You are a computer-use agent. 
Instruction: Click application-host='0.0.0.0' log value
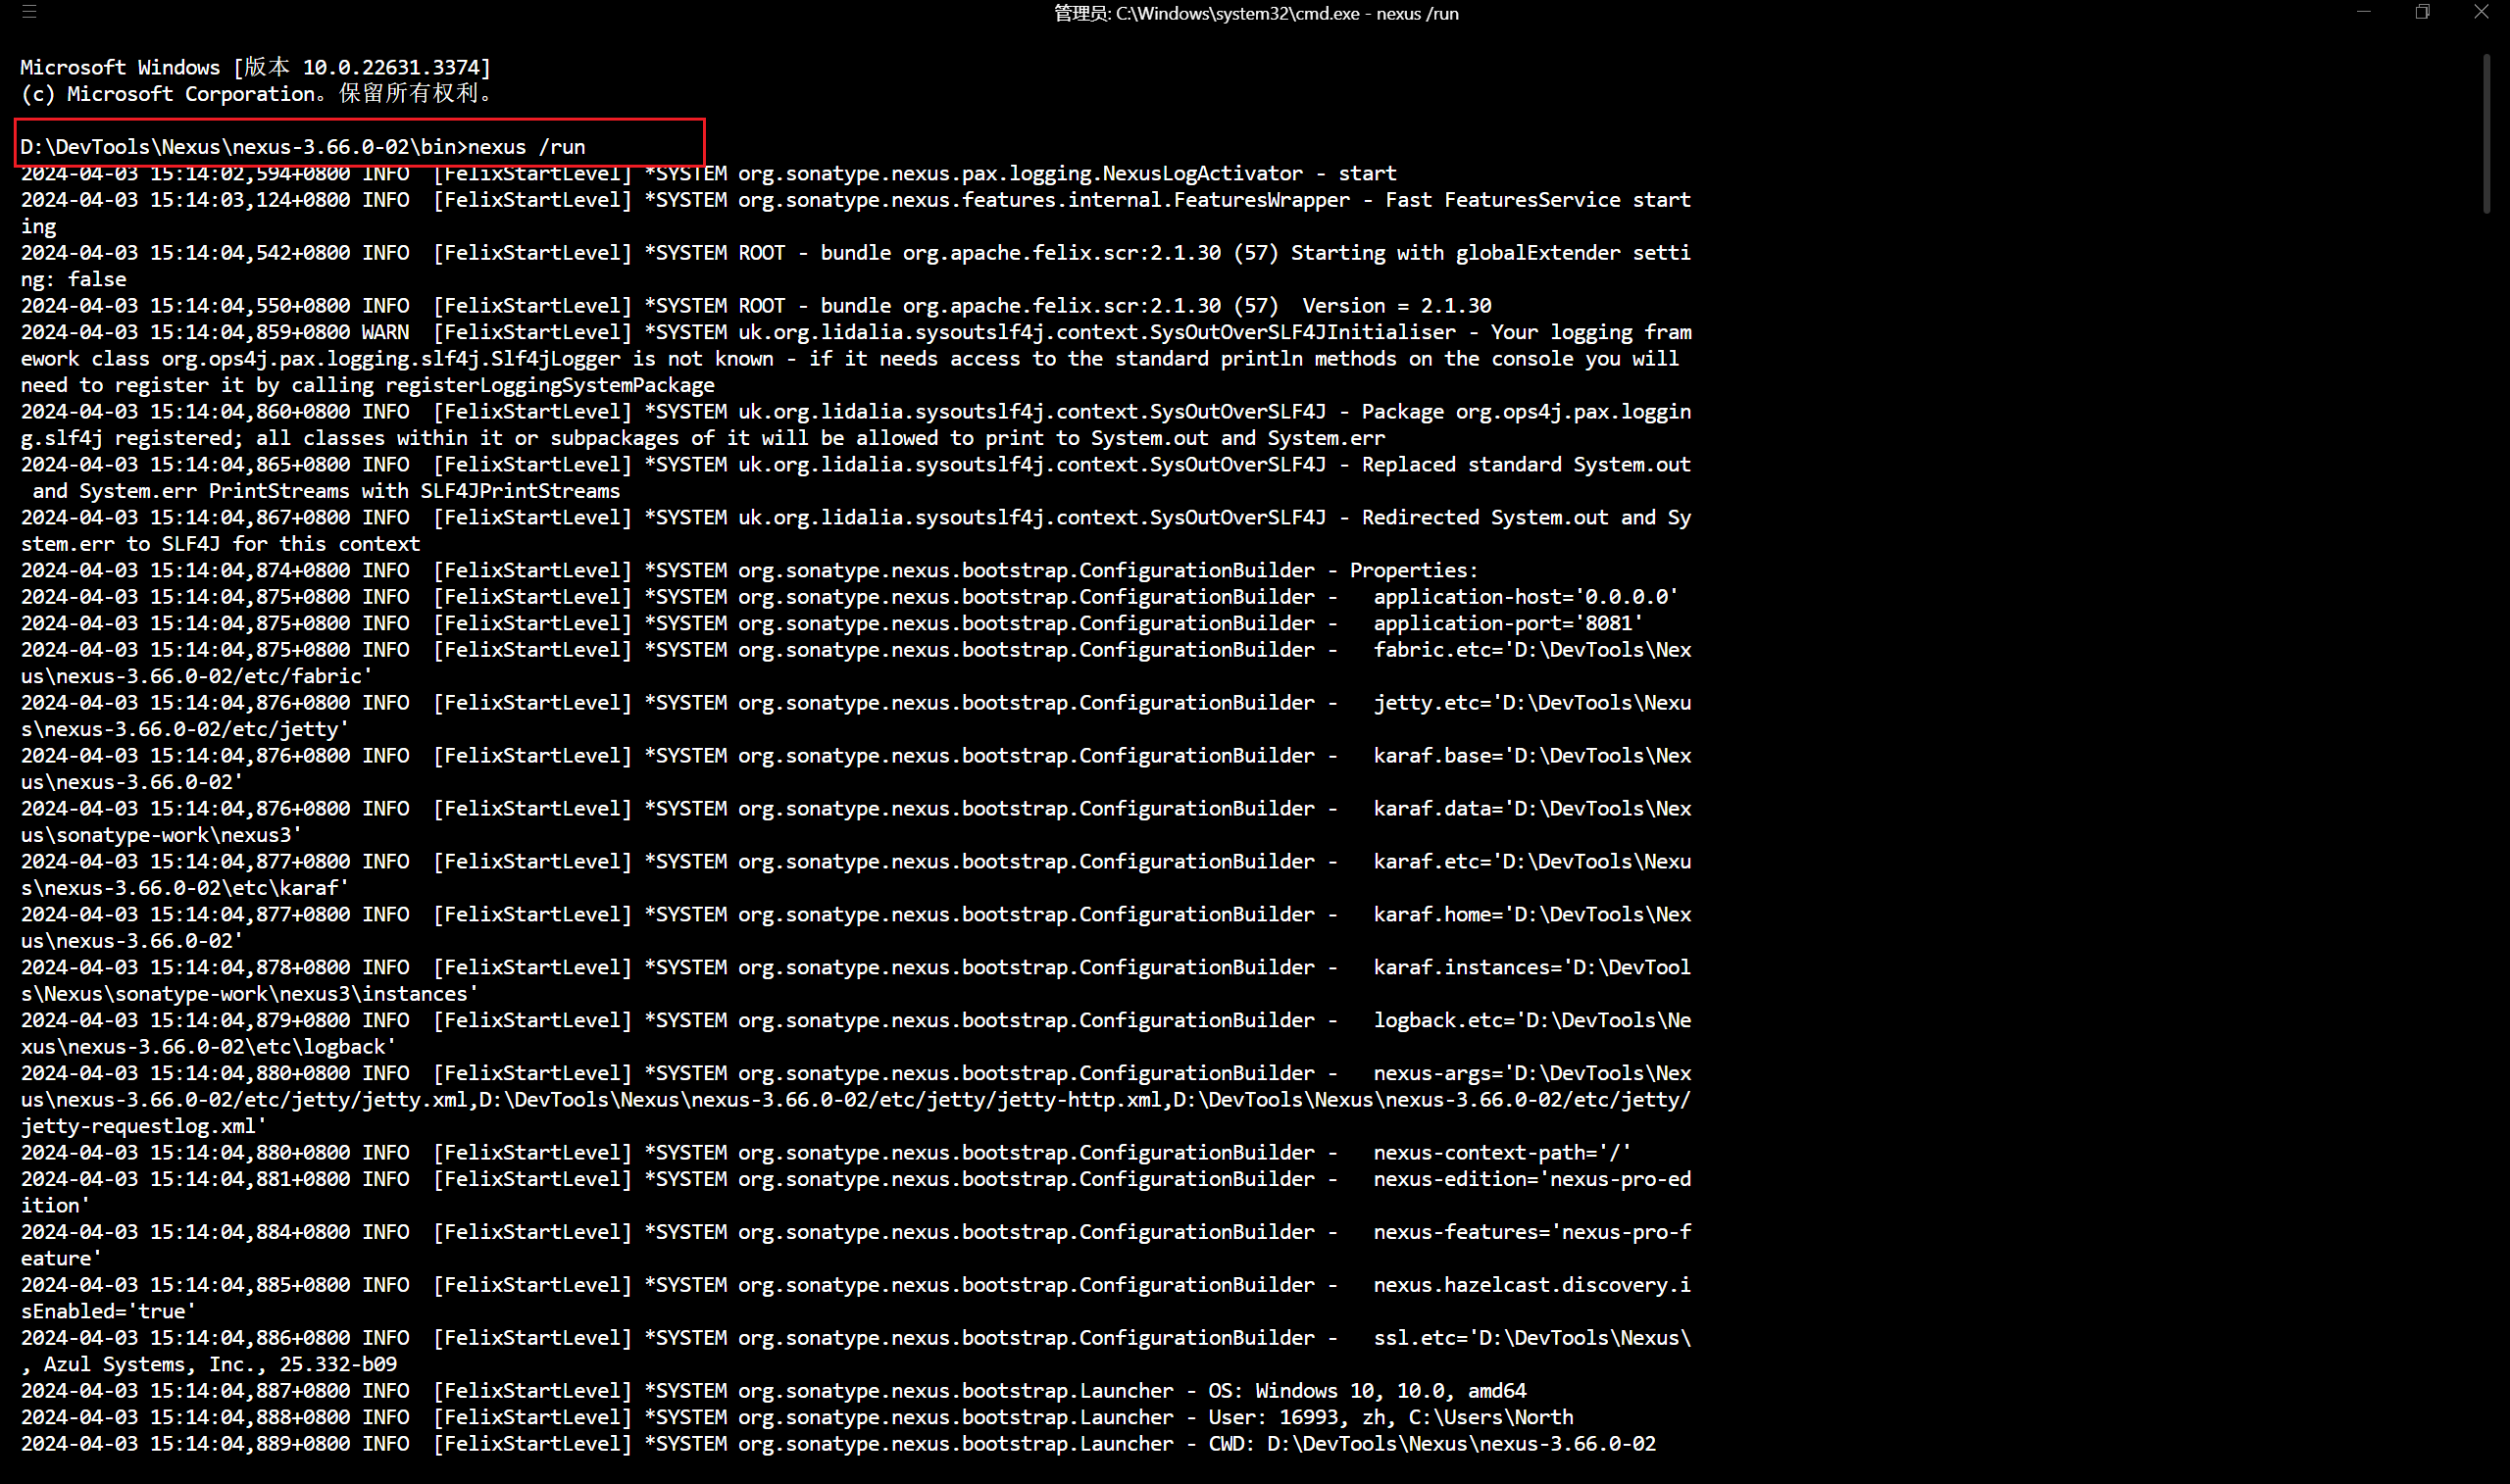point(1524,597)
